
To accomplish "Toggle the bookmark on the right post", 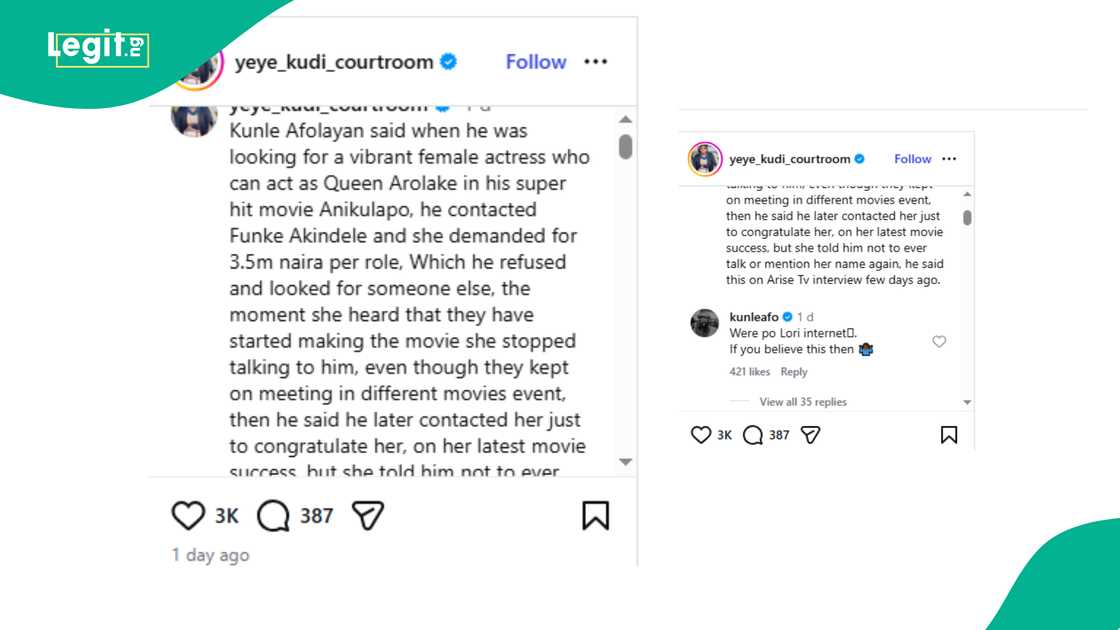I will 948,435.
